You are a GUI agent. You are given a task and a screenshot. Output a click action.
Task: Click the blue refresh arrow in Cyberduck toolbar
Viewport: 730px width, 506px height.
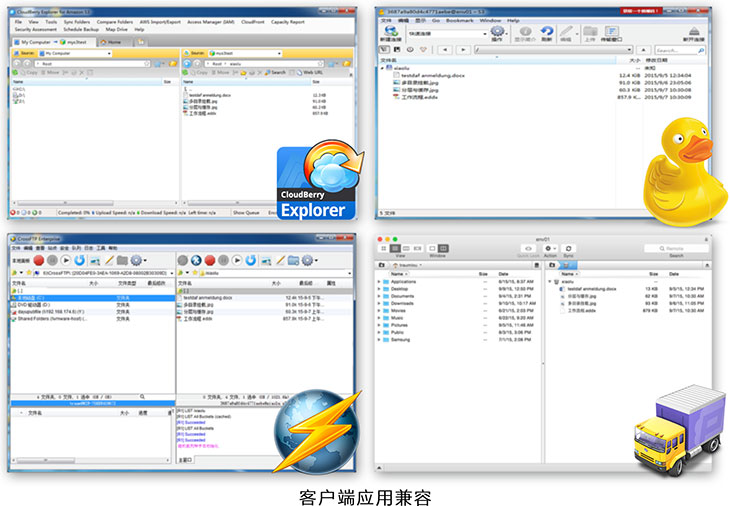point(547,32)
